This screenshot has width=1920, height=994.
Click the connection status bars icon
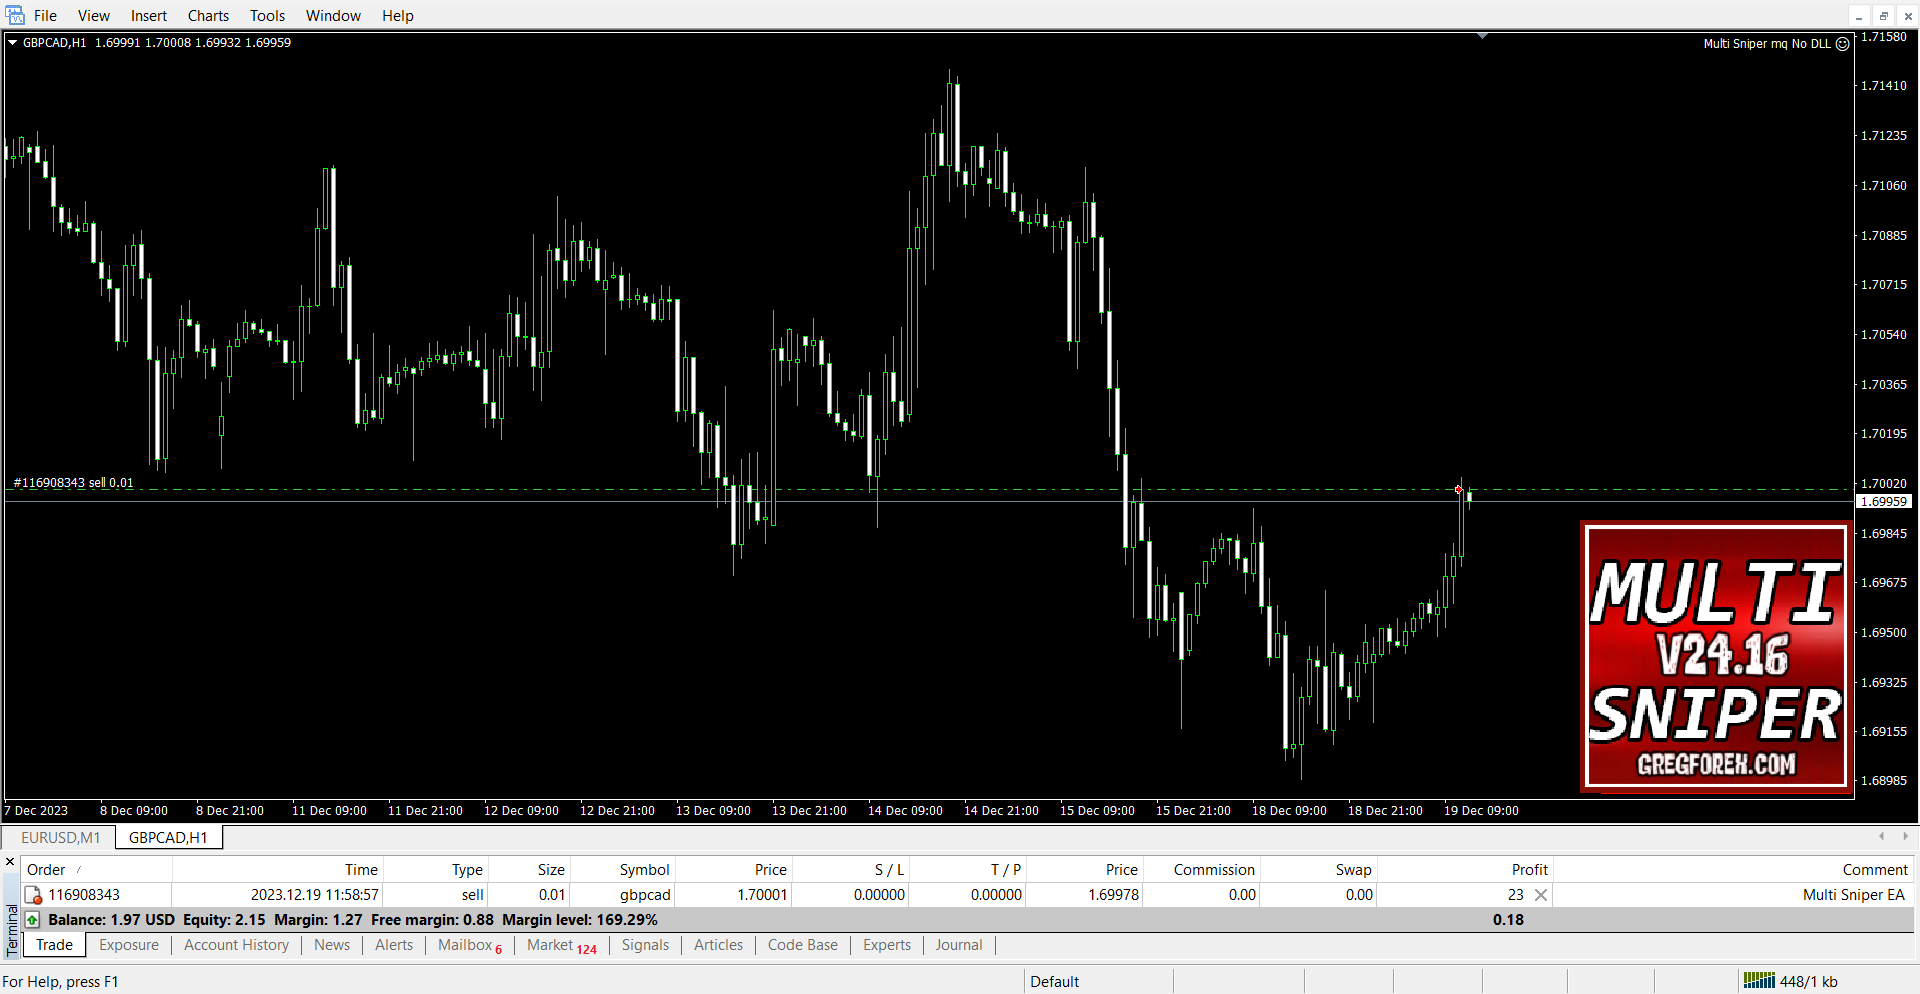coord(1758,981)
